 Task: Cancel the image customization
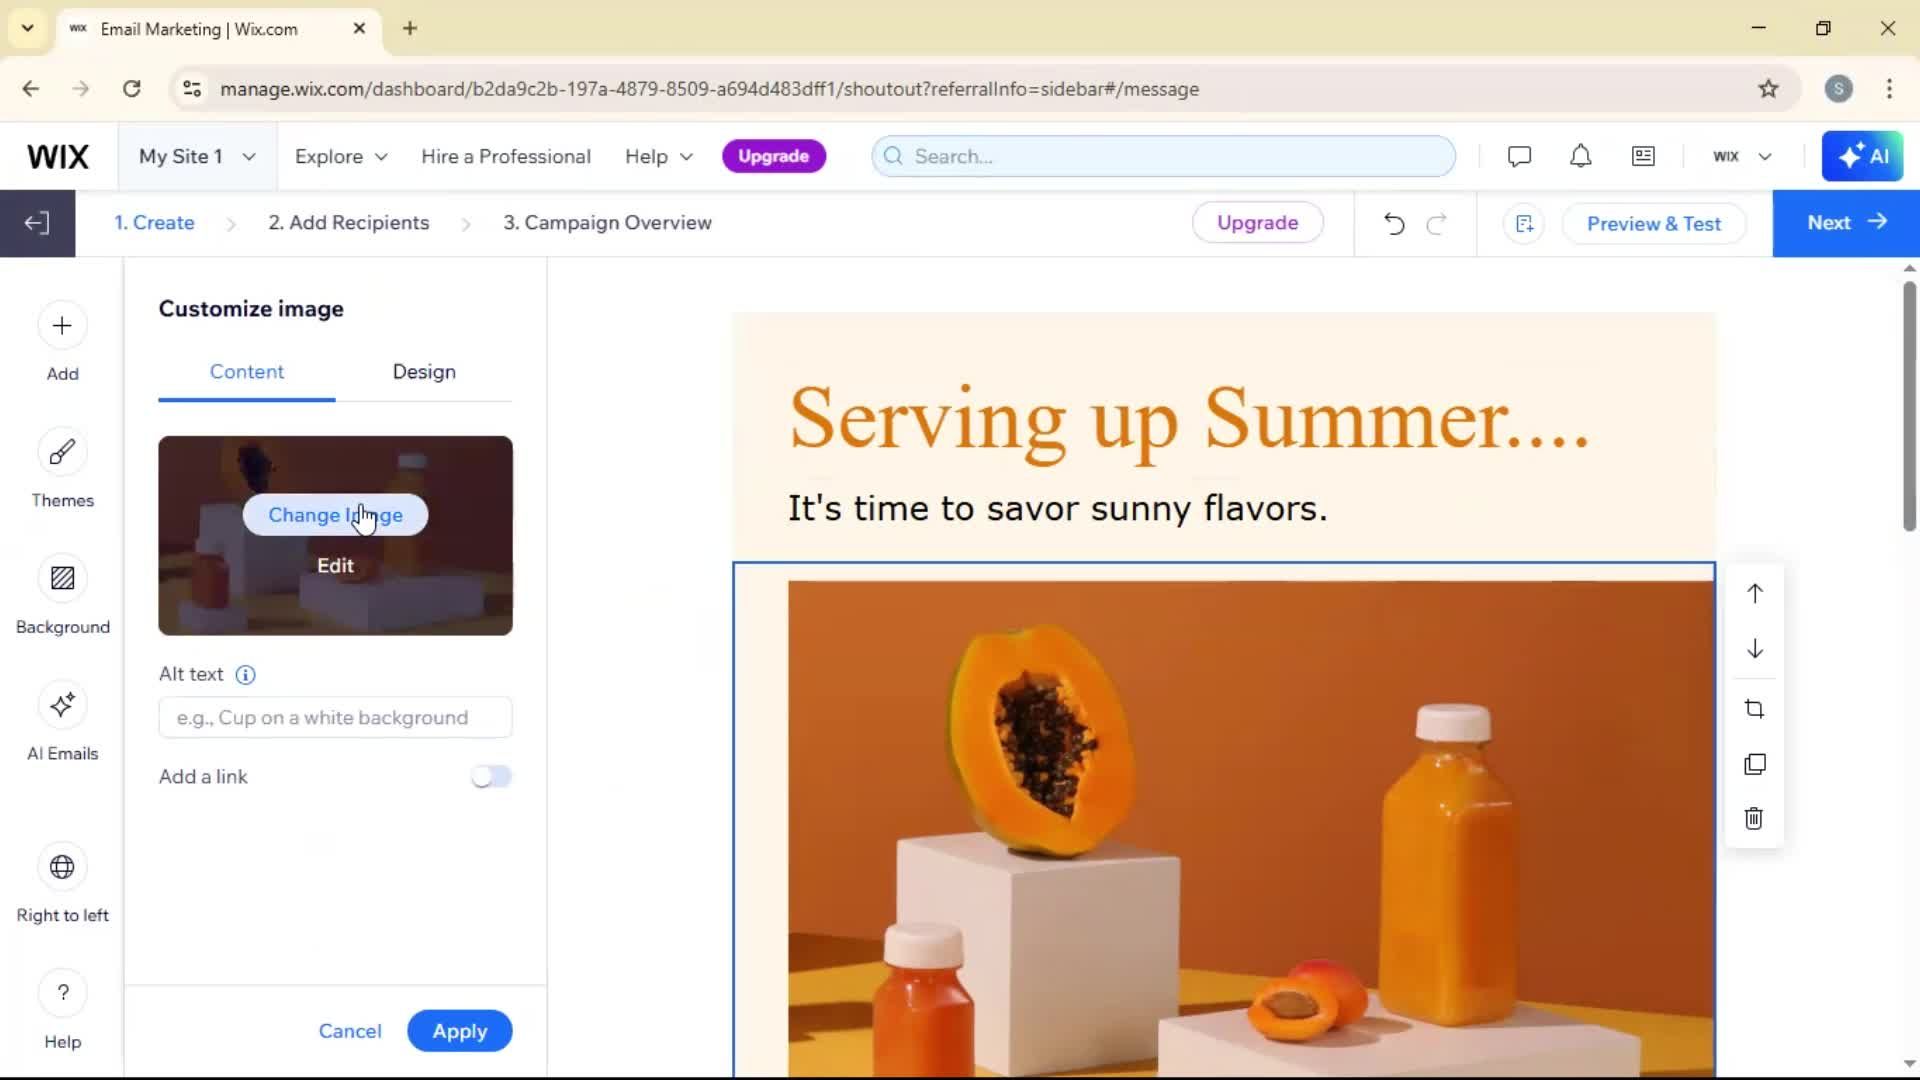point(350,1031)
